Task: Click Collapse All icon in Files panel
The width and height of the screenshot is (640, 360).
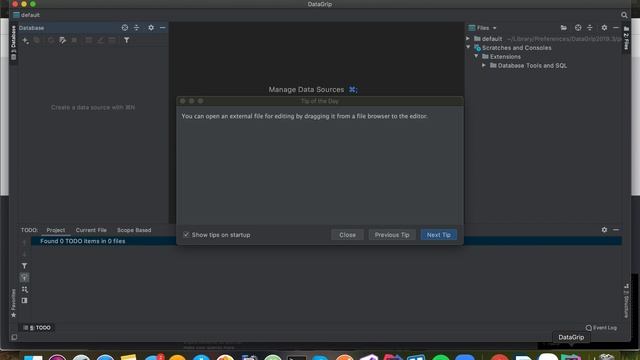Action: [590, 28]
